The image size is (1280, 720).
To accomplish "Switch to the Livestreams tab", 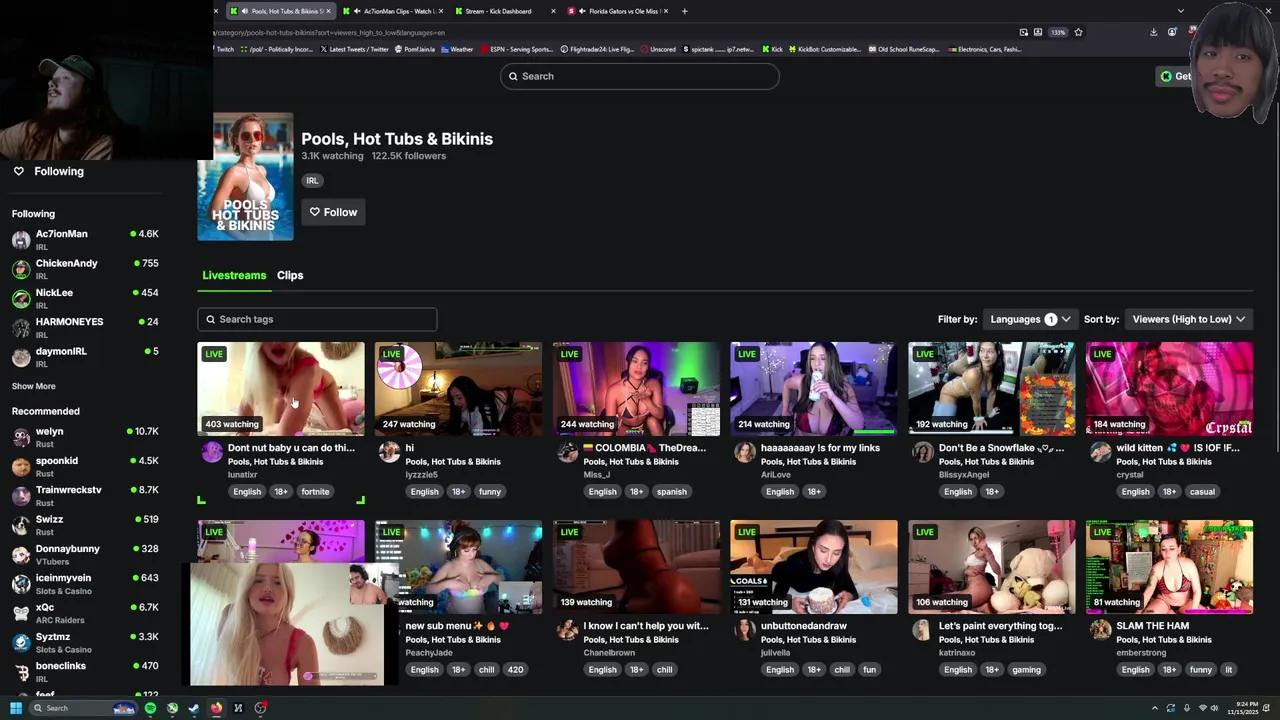I will [x=234, y=275].
